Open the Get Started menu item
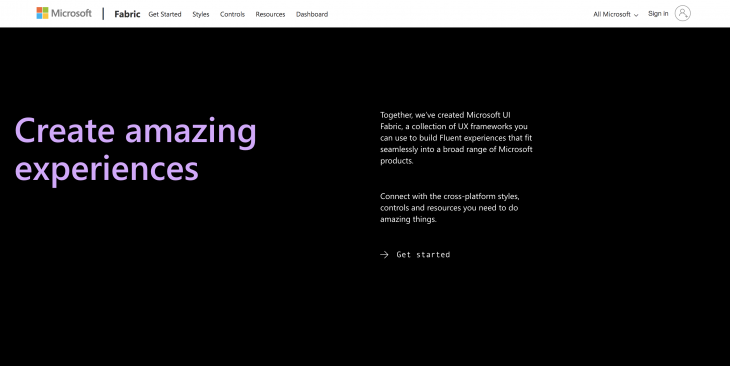Image resolution: width=730 pixels, height=366 pixels. pos(165,14)
